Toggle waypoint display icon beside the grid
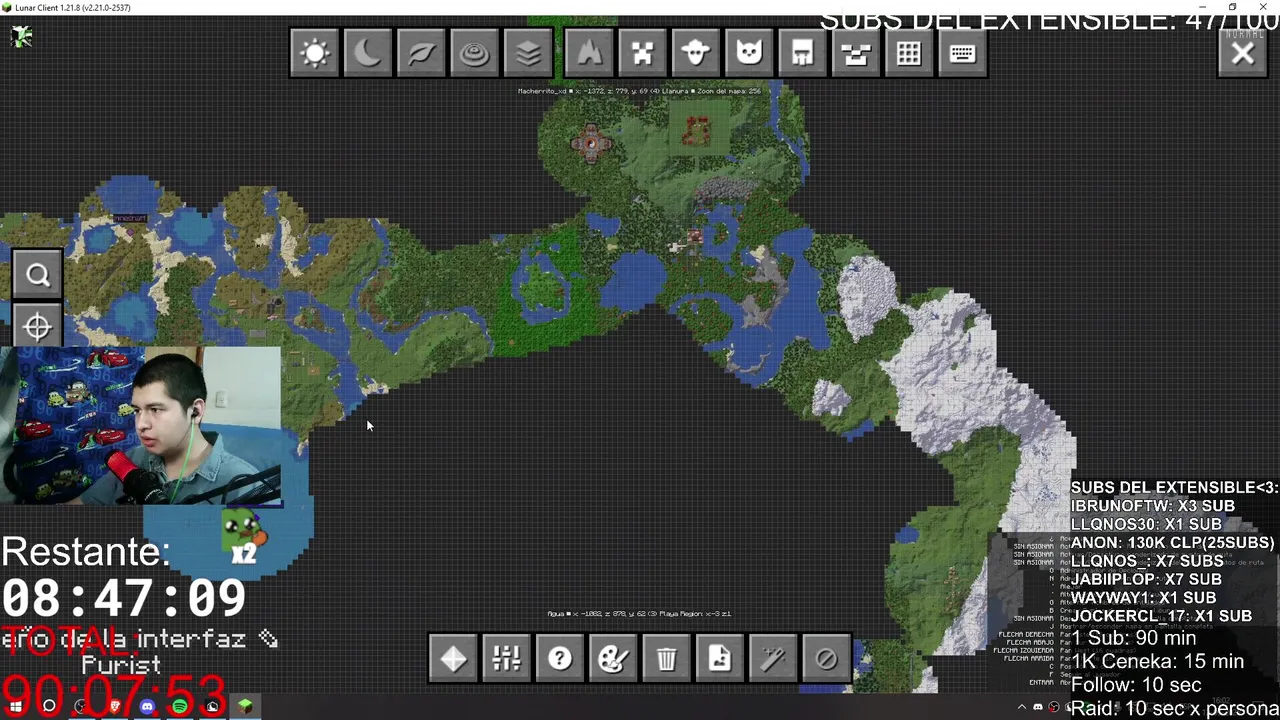 [856, 53]
